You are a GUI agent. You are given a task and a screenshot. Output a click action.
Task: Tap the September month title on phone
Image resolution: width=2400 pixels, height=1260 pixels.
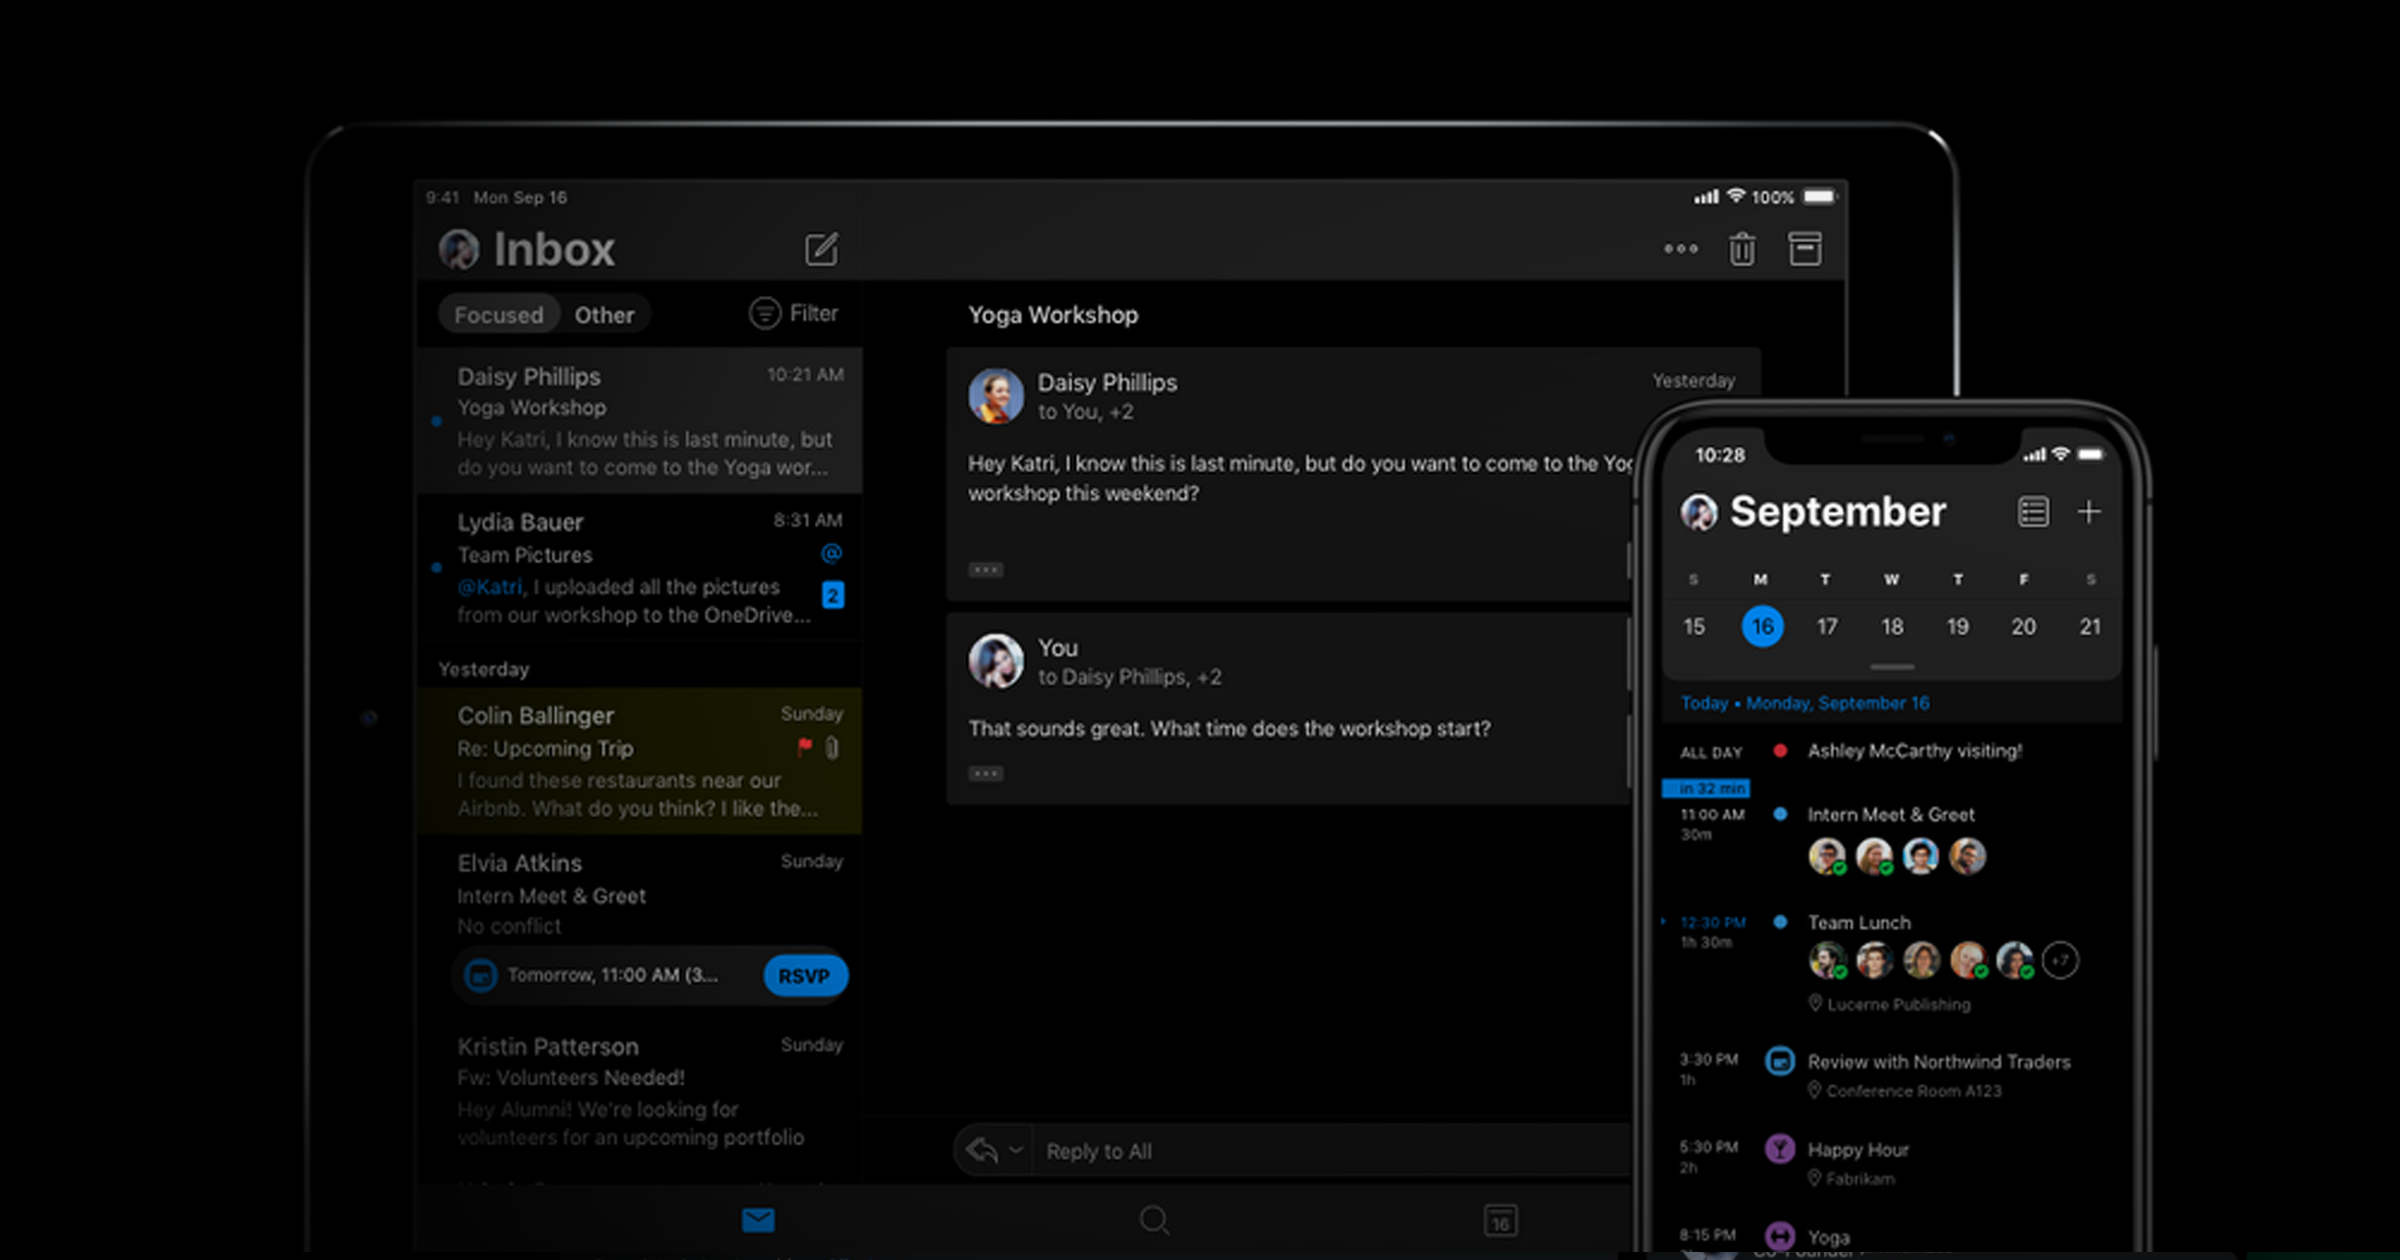click(1838, 512)
